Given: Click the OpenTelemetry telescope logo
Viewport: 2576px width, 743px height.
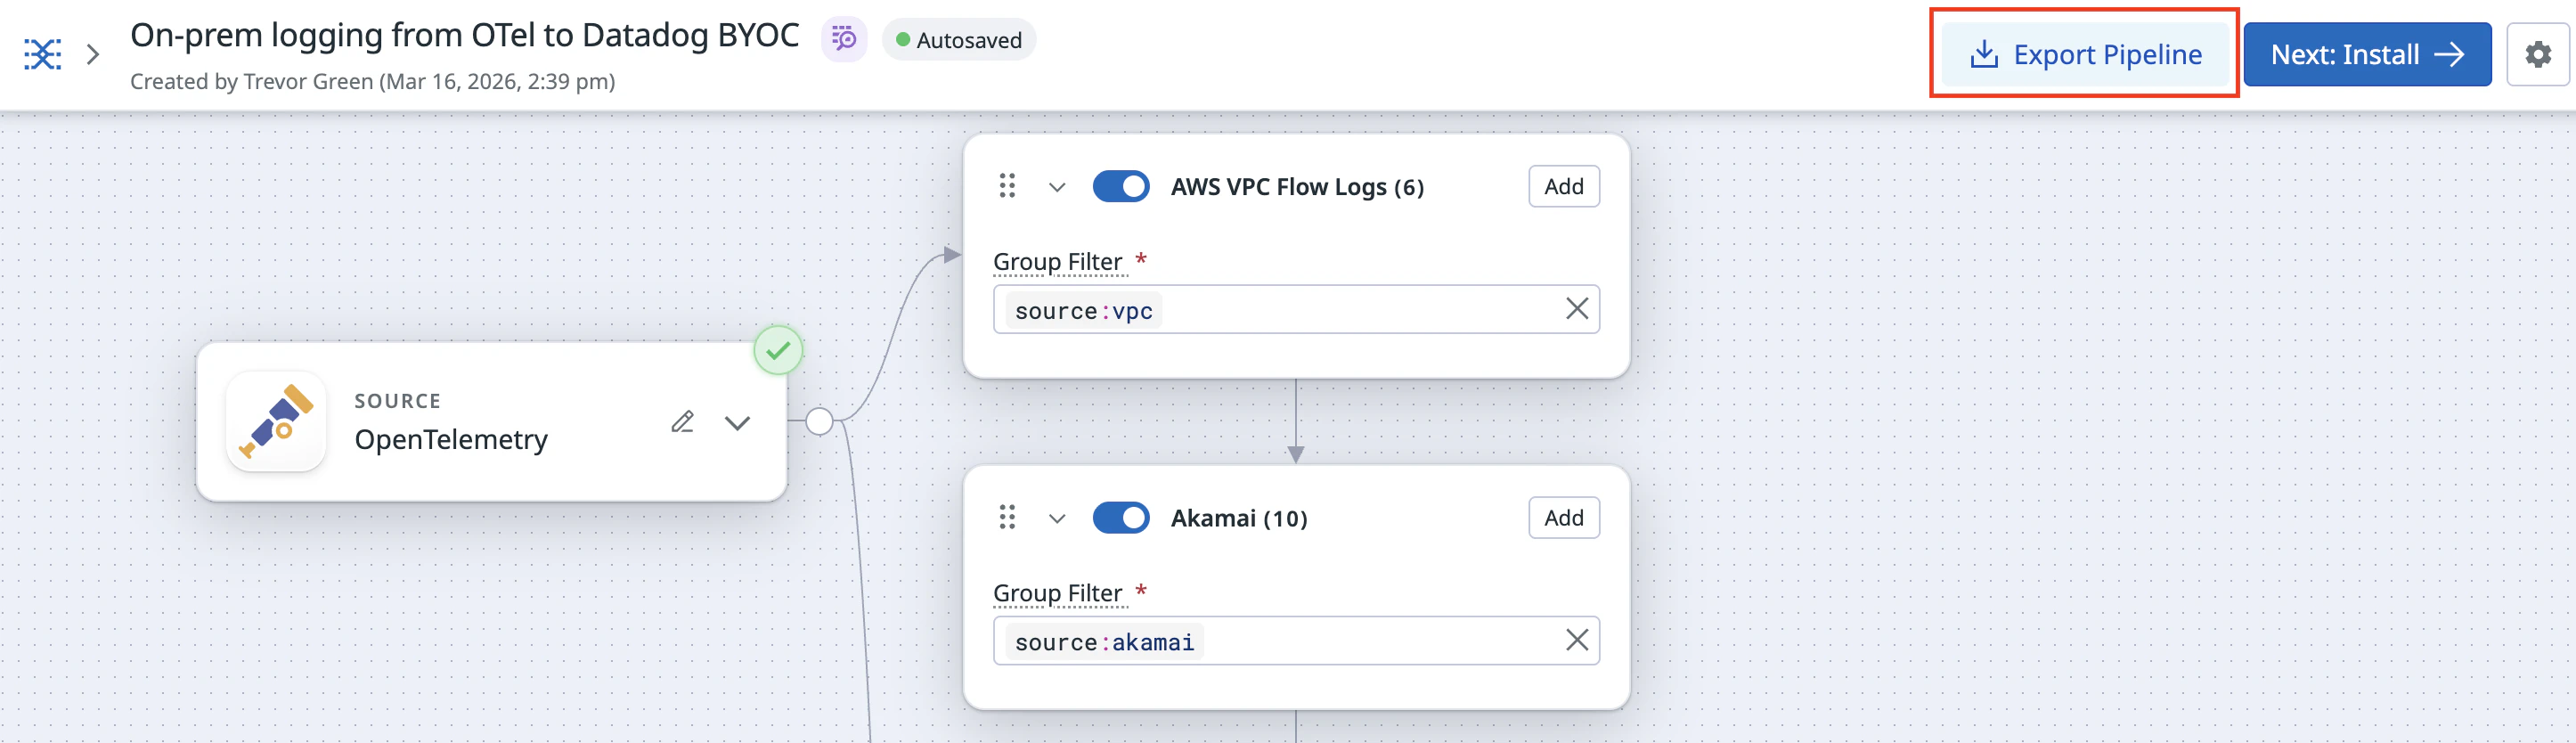Looking at the screenshot, I should pos(276,421).
